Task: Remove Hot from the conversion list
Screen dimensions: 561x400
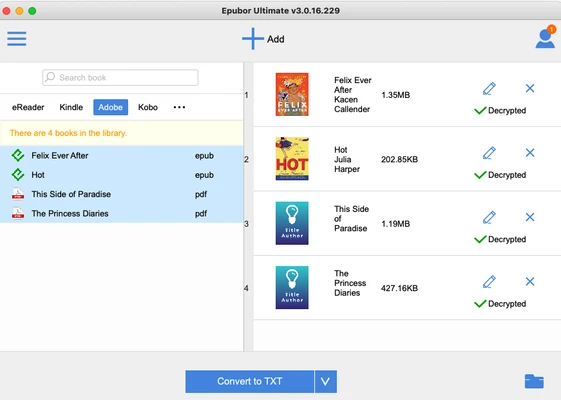Action: 530,153
